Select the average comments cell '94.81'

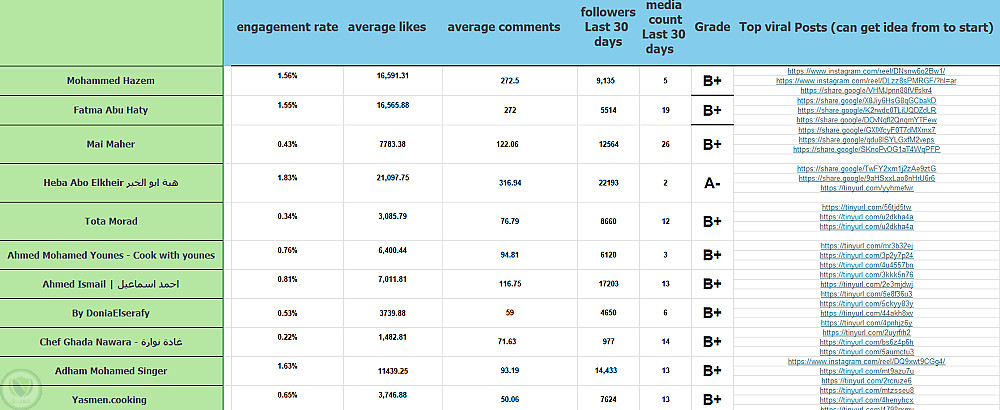509,255
